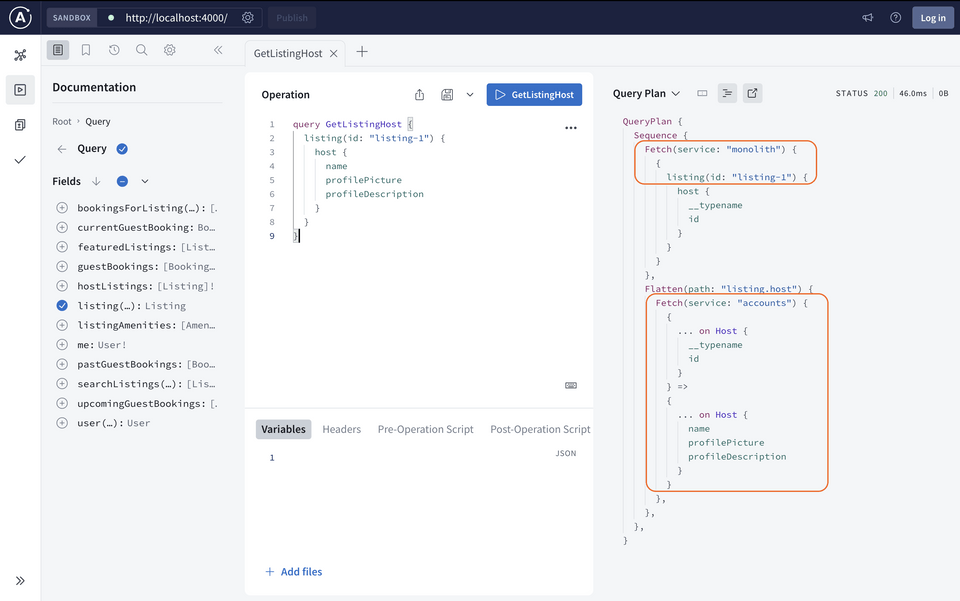This screenshot has height=601, width=960.
Task: Expand the save options chevron next to save icon
Action: click(x=467, y=93)
